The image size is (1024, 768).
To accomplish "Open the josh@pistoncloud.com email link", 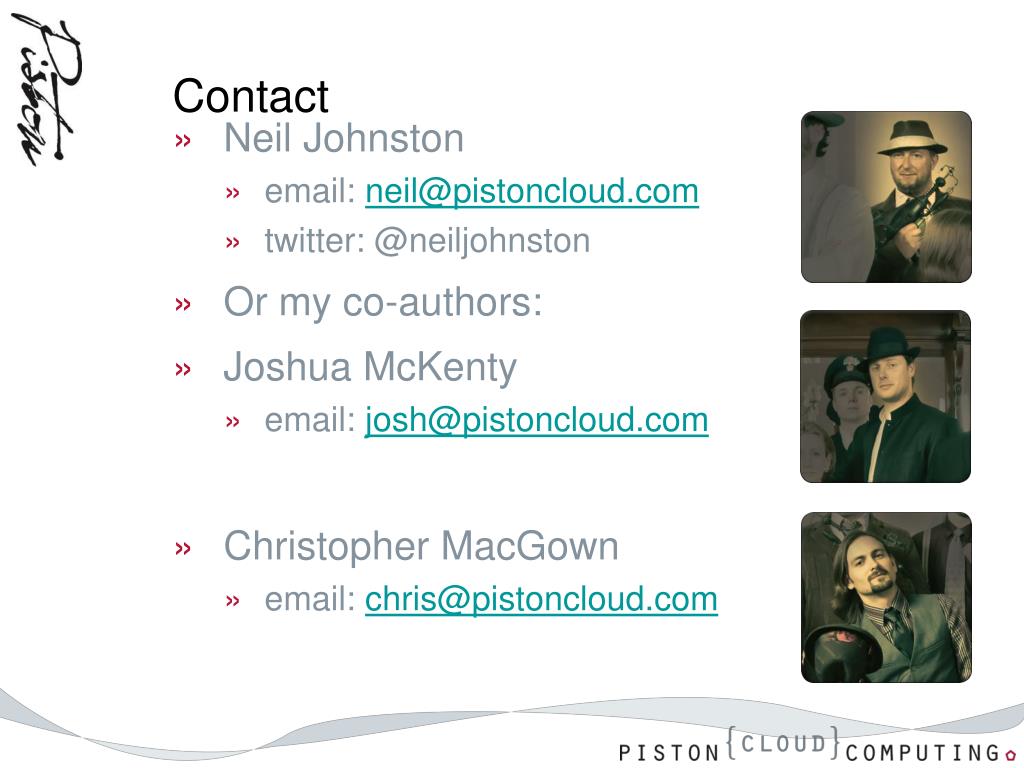I will pos(536,420).
